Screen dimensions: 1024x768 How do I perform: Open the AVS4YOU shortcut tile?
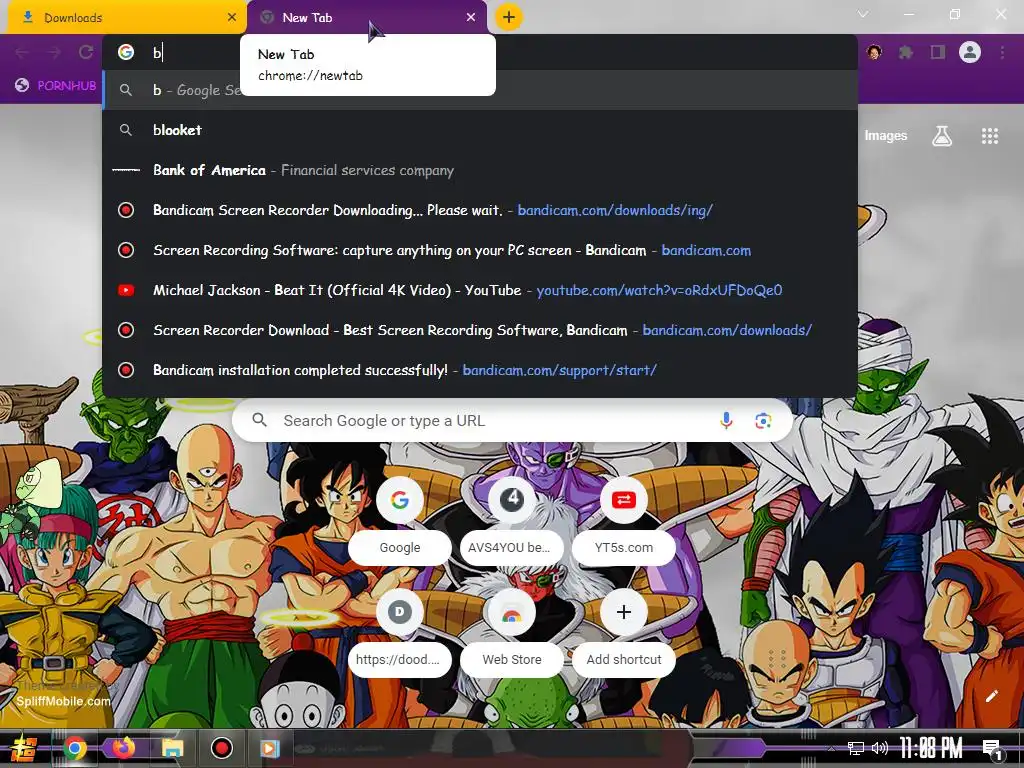[x=512, y=520]
